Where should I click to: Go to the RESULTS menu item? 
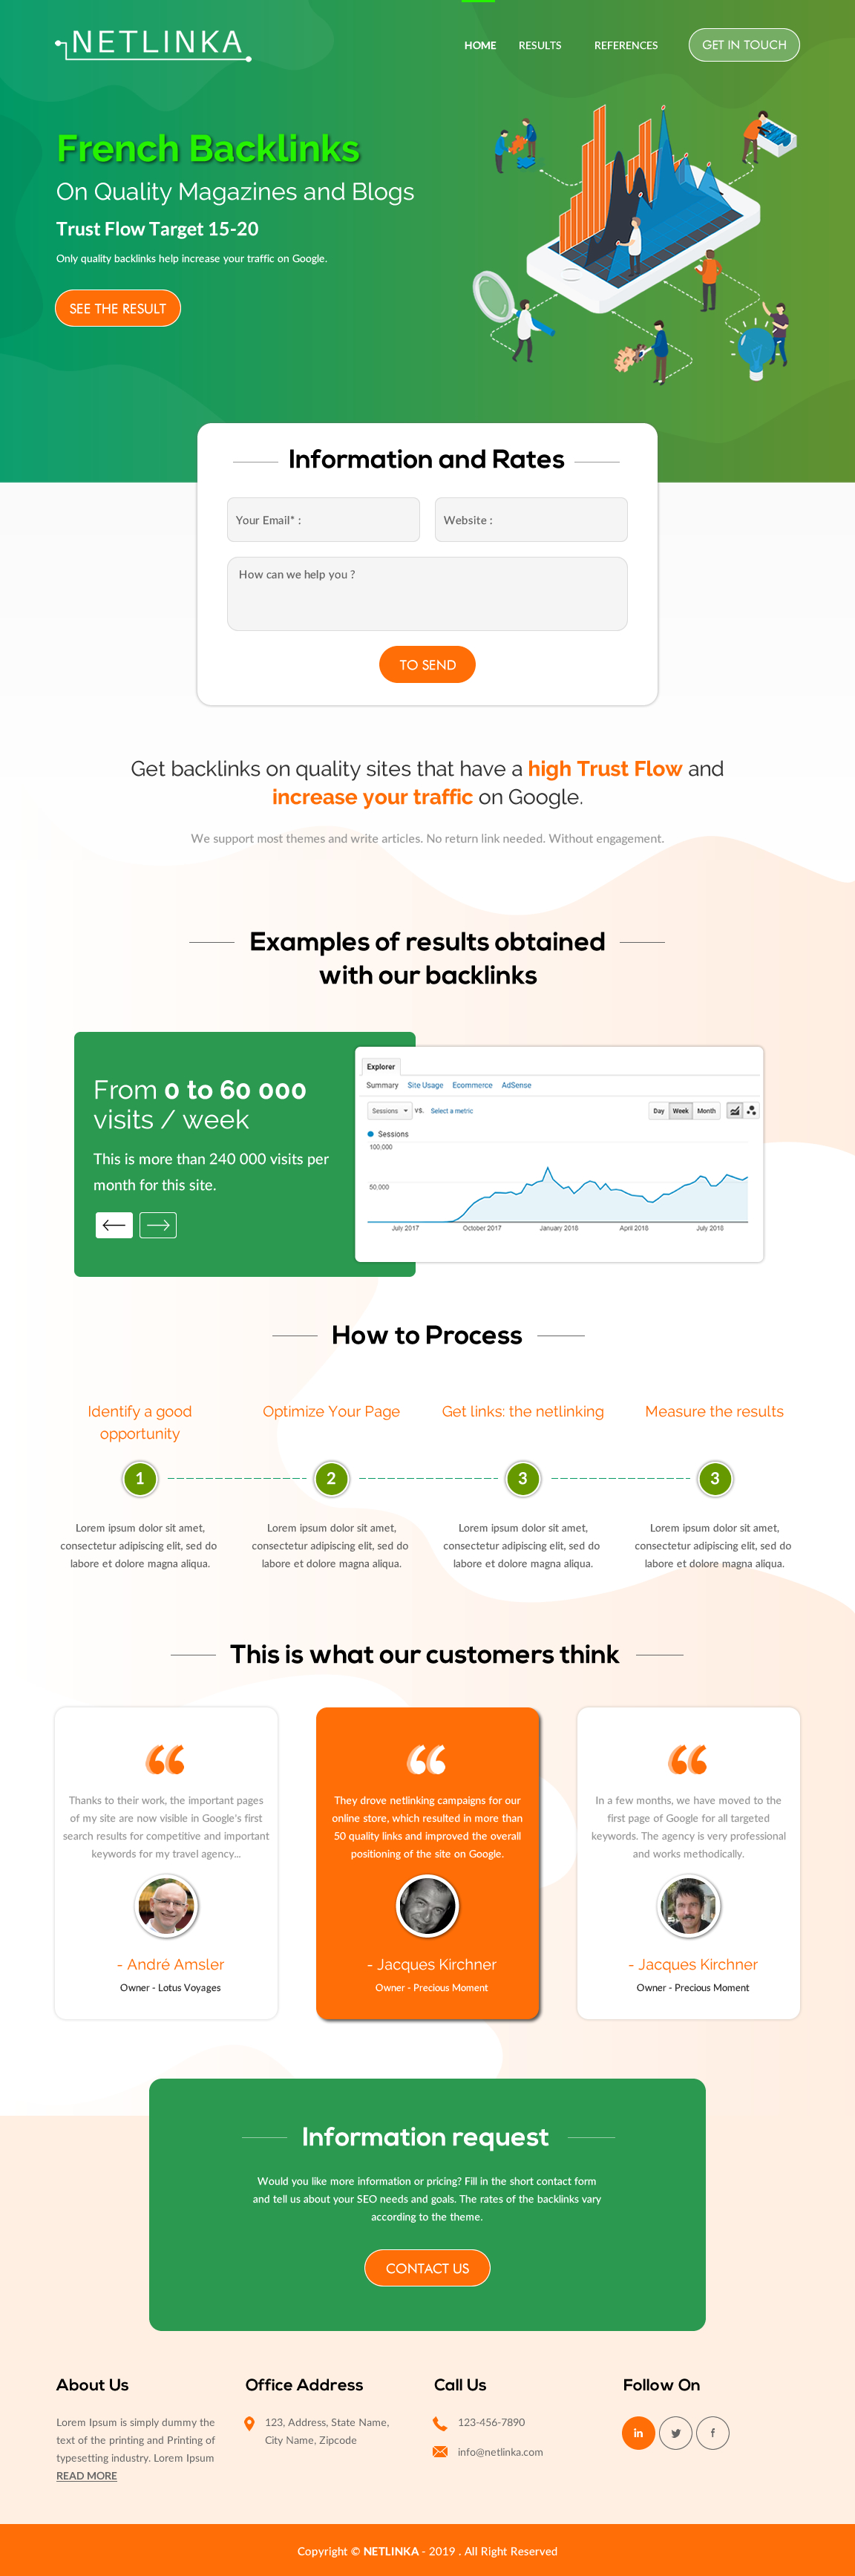coord(540,46)
